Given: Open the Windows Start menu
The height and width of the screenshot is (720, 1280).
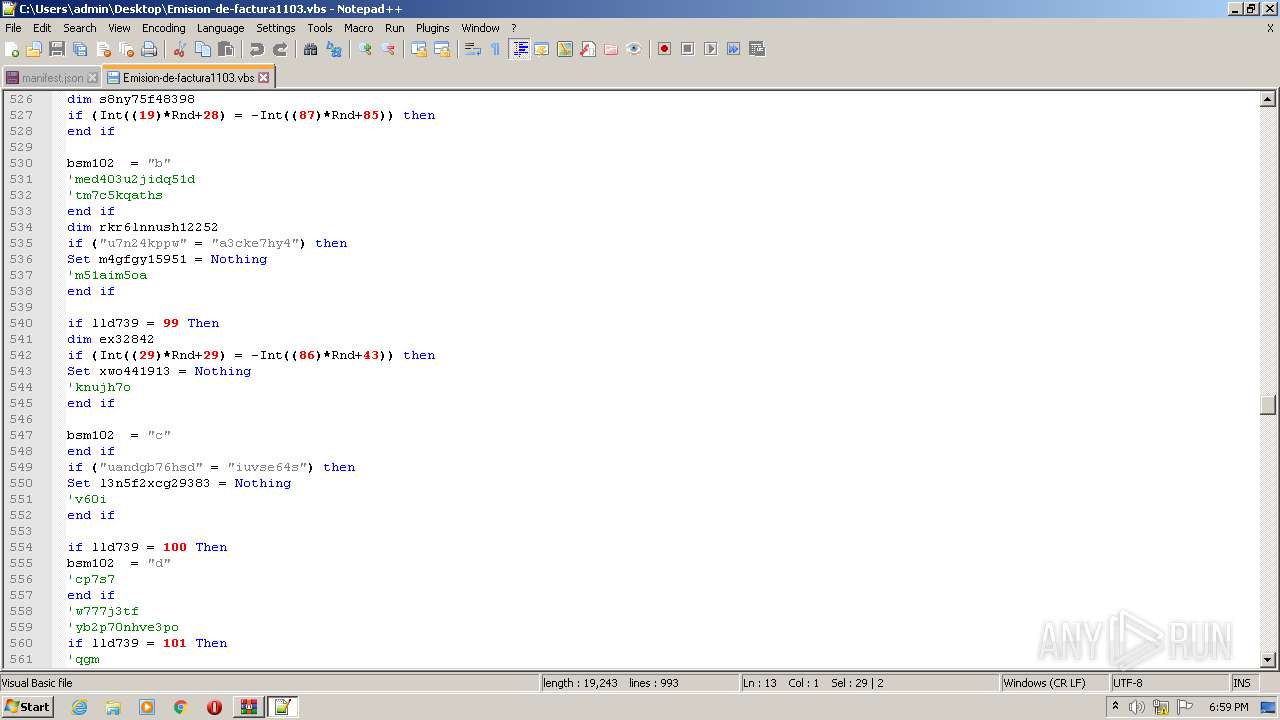Looking at the screenshot, I should [28, 707].
